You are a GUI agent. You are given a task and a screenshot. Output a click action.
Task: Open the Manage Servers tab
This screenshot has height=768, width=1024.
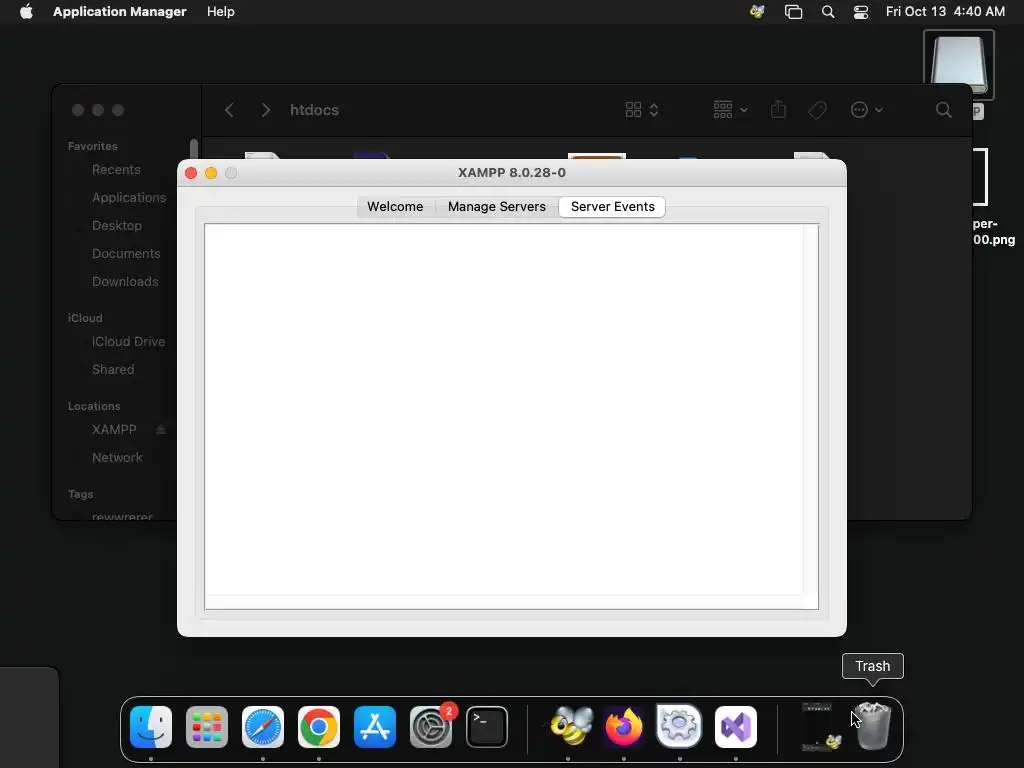(496, 206)
